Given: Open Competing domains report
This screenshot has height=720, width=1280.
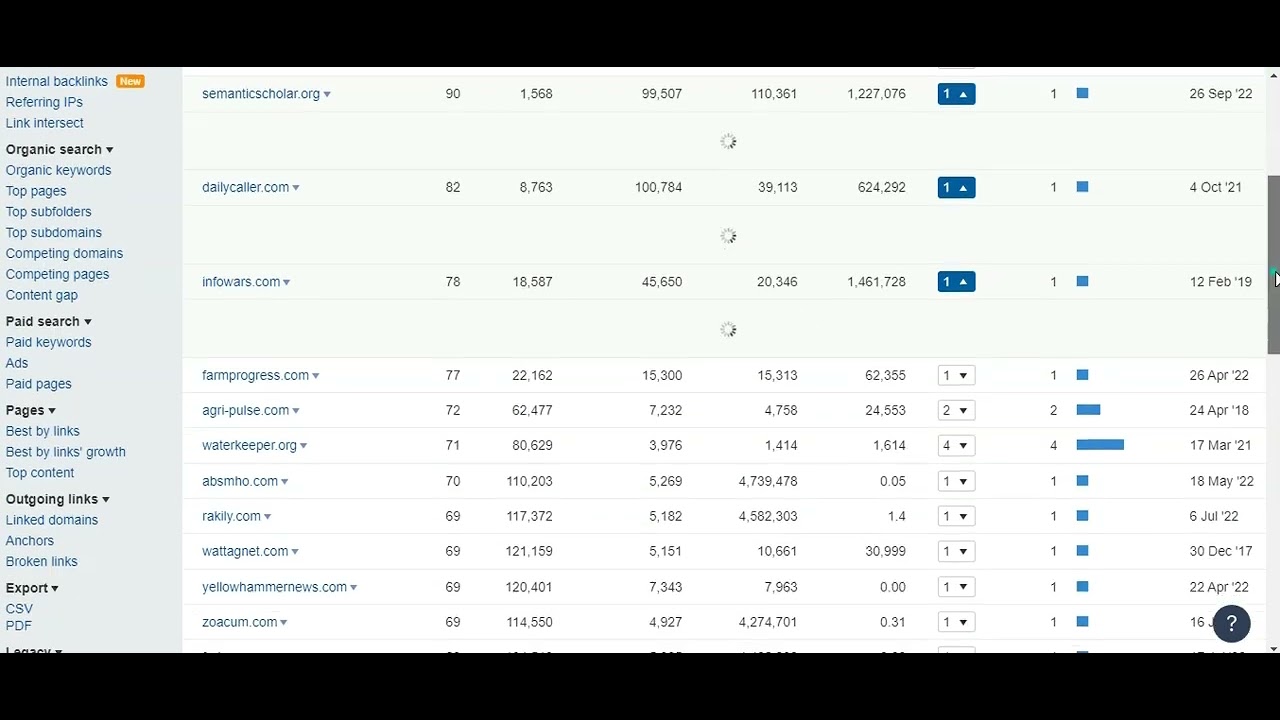Looking at the screenshot, I should click(64, 254).
